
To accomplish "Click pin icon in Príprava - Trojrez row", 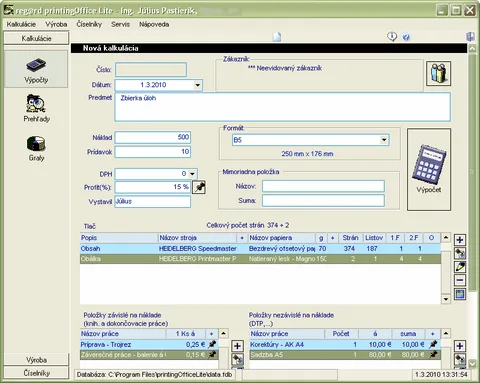I will click(x=211, y=344).
